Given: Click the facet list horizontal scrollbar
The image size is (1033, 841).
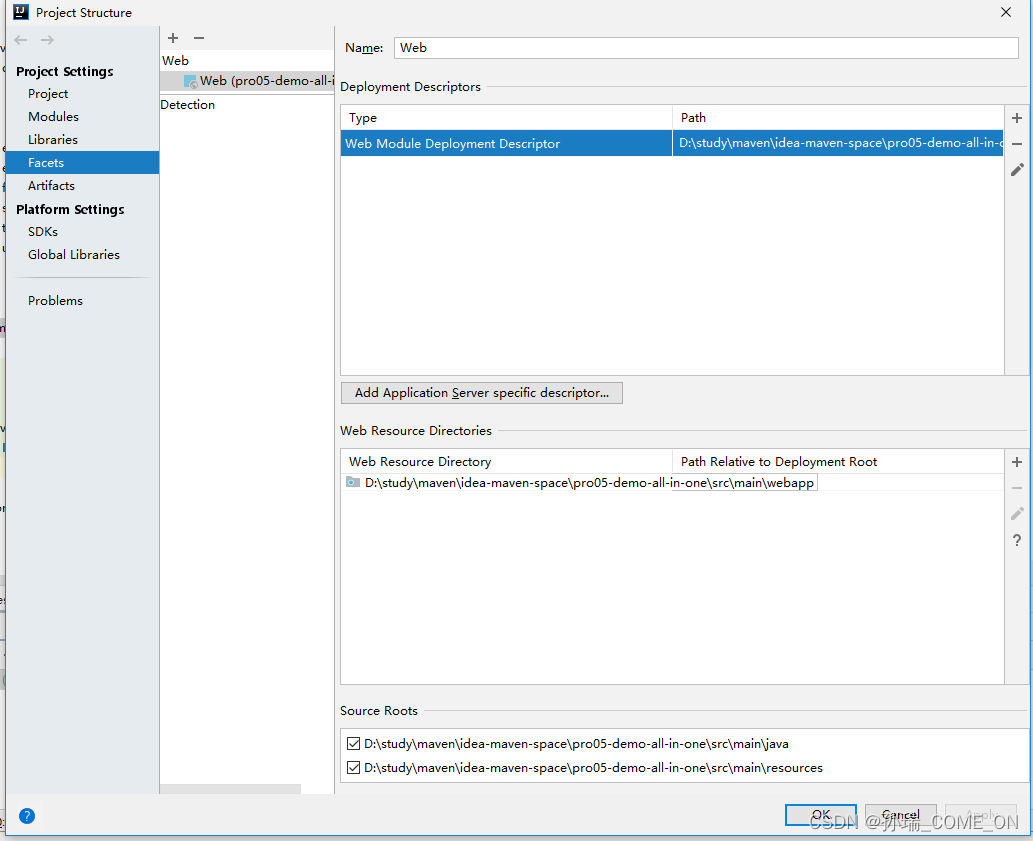Looking at the screenshot, I should click(x=230, y=789).
